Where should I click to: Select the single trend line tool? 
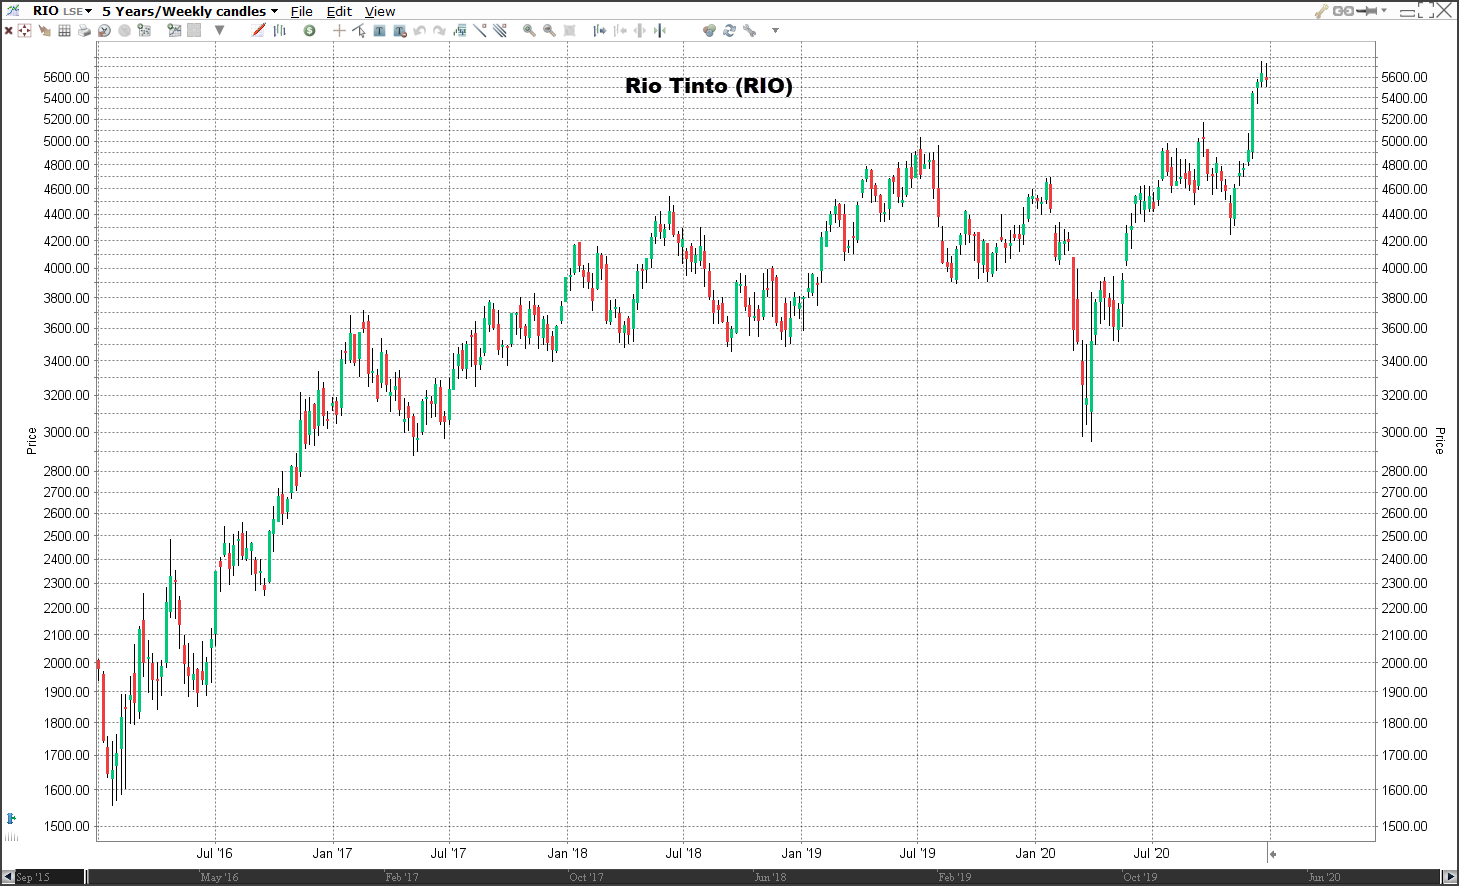click(480, 30)
